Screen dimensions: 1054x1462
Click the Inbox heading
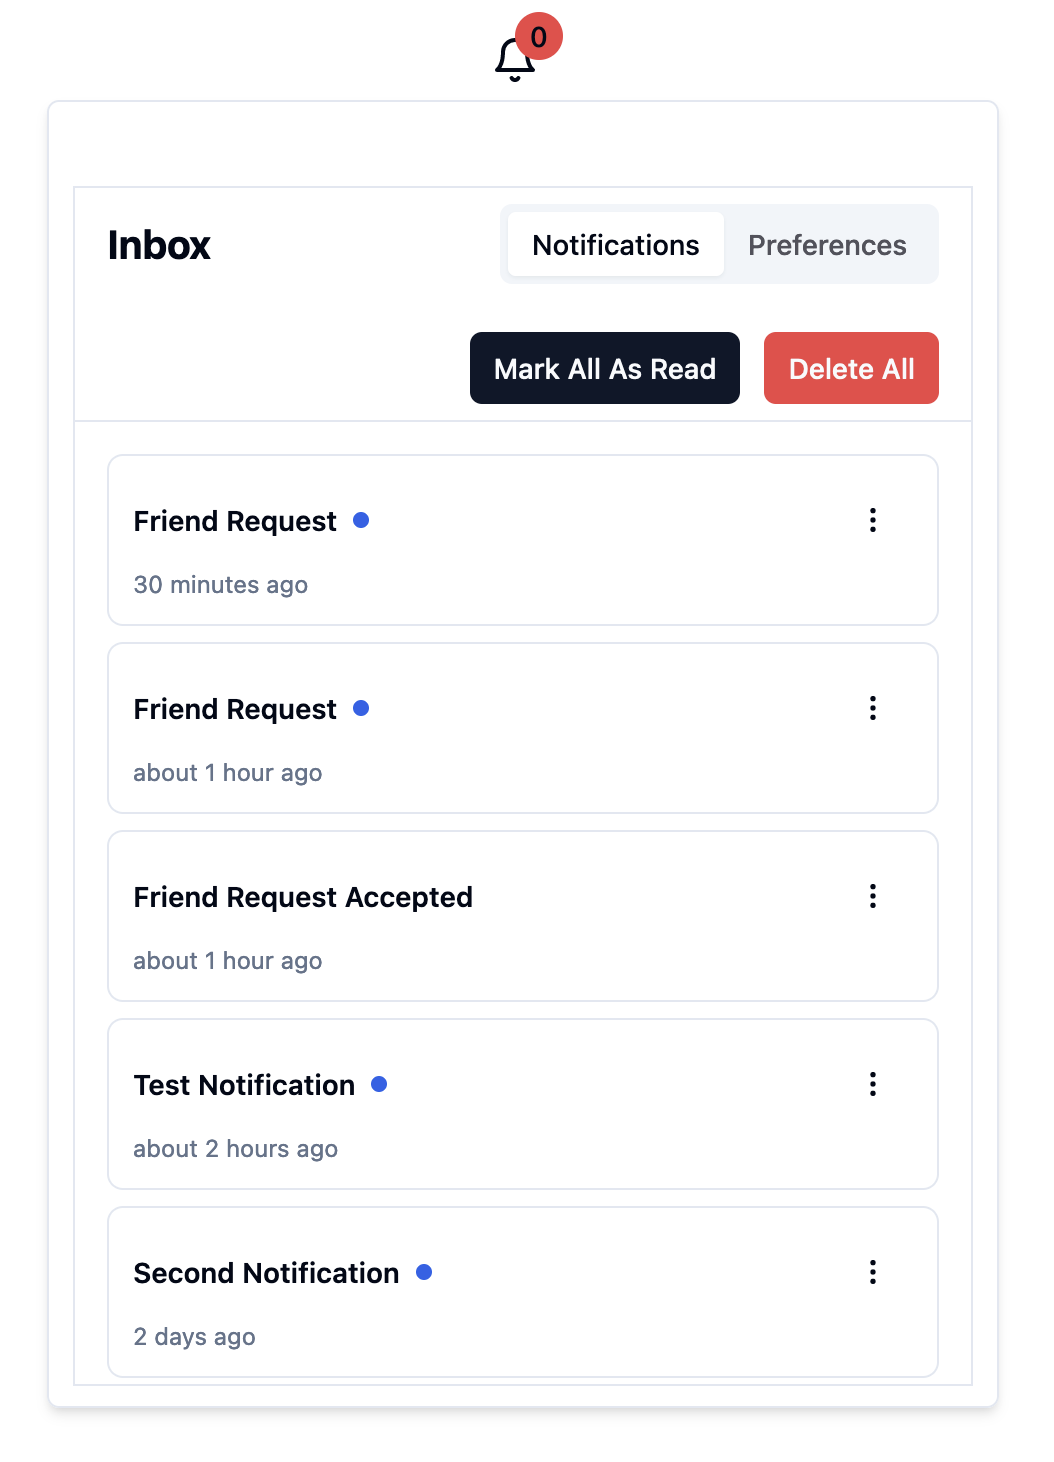pyautogui.click(x=159, y=245)
